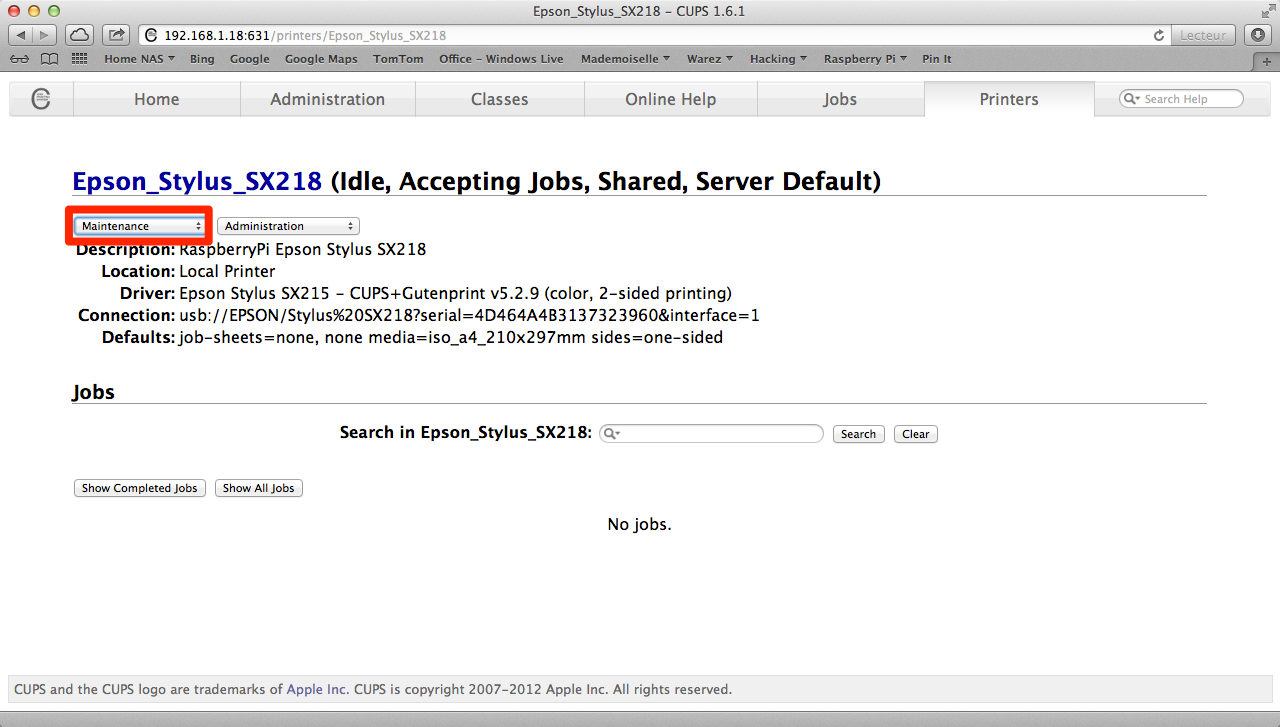Open the Office - Windows Live bookmark

[x=501, y=59]
